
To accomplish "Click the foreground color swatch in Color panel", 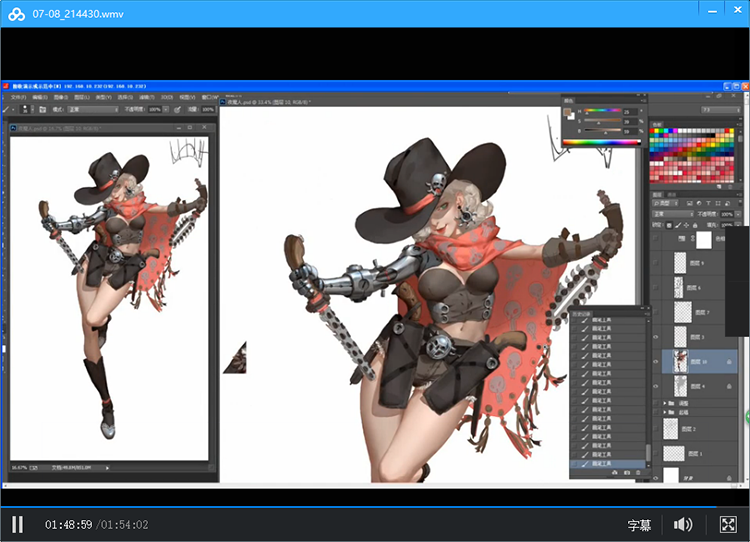I will [568, 112].
